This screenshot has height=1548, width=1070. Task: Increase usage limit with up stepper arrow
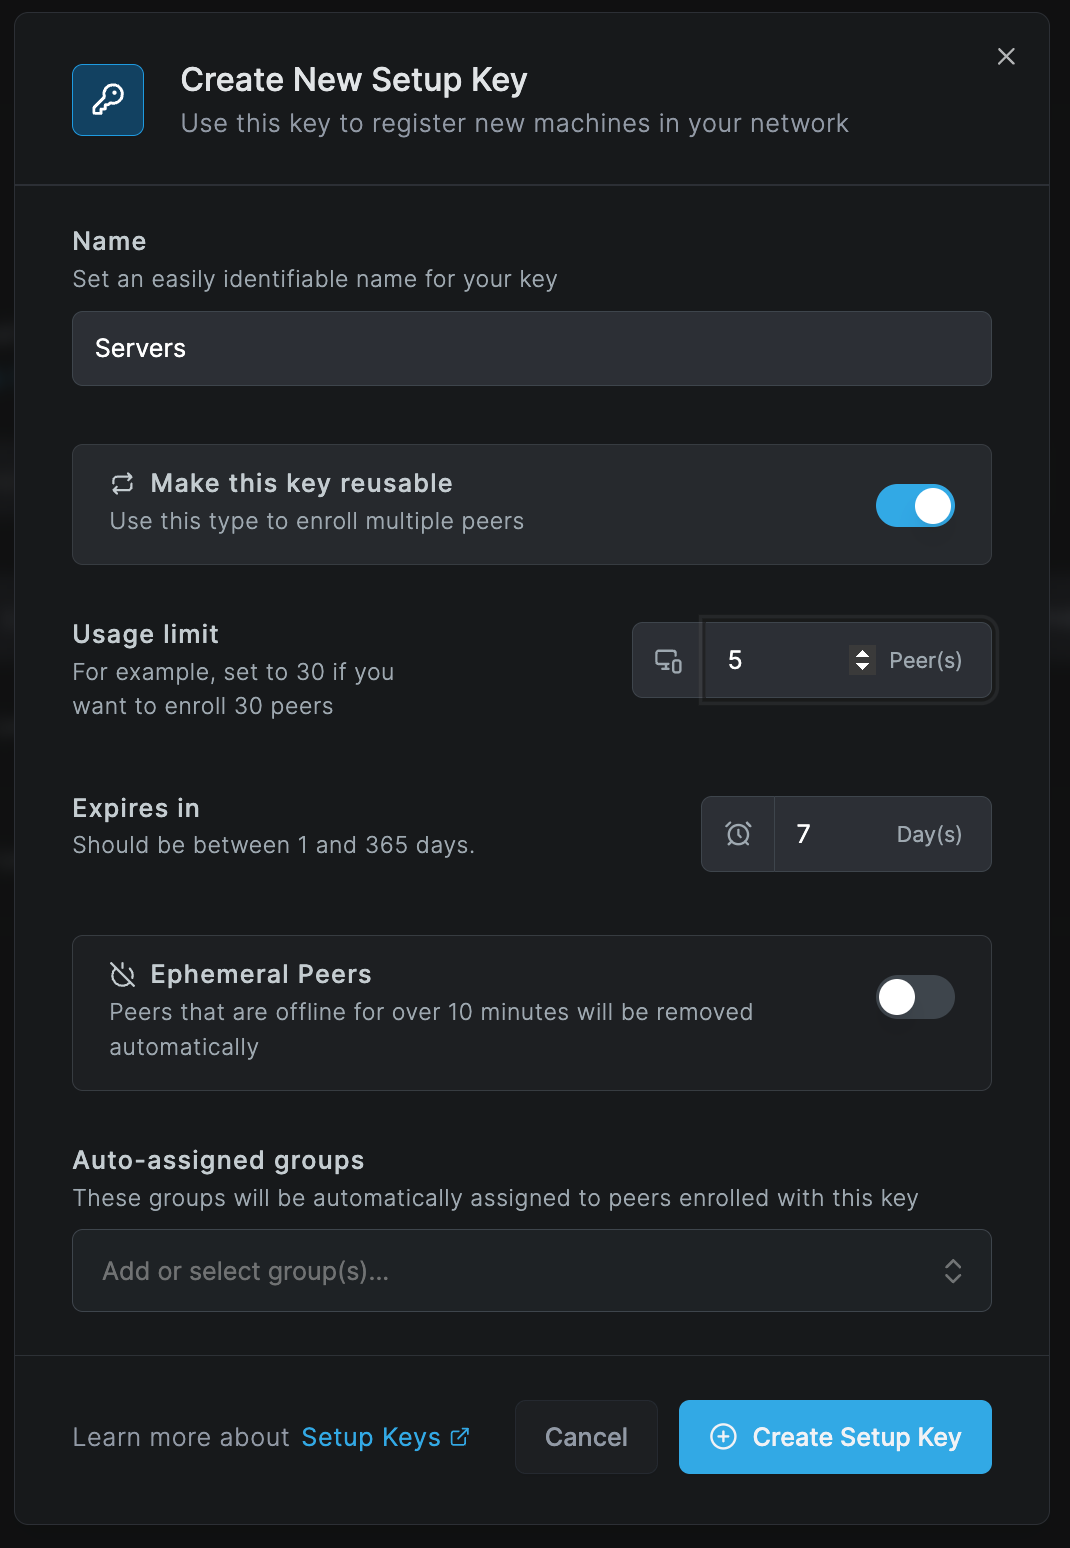point(862,653)
